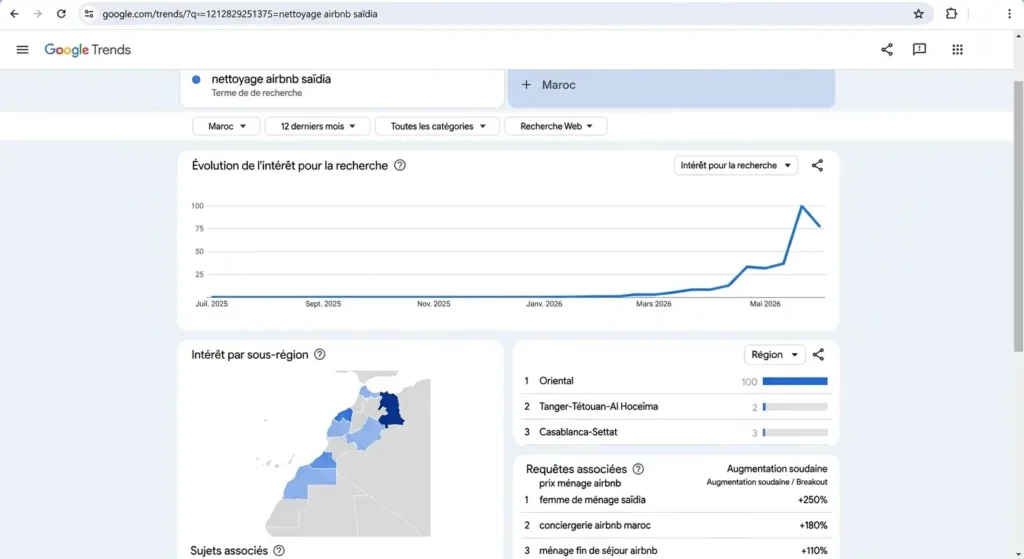The image size is (1024, 559).
Task: Open related query femme de ménage saïdia
Action: (x=592, y=500)
